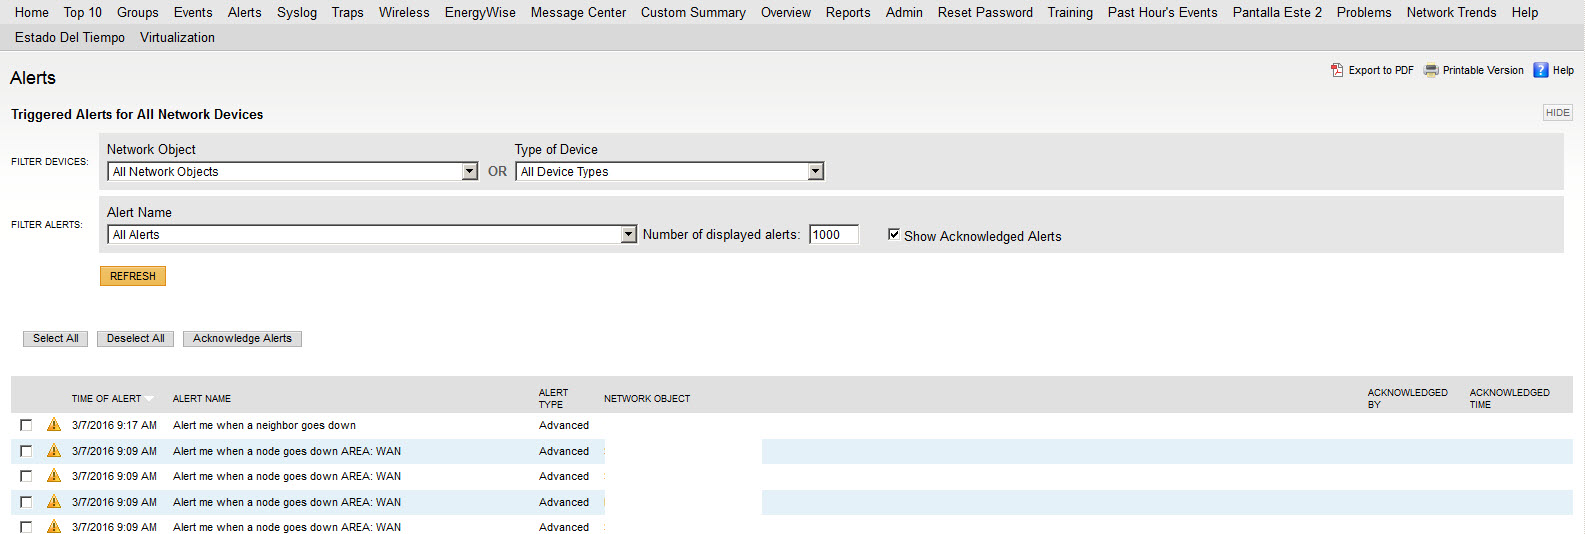This screenshot has width=1585, height=534.
Task: Open the Groups menu item
Action: click(x=138, y=12)
